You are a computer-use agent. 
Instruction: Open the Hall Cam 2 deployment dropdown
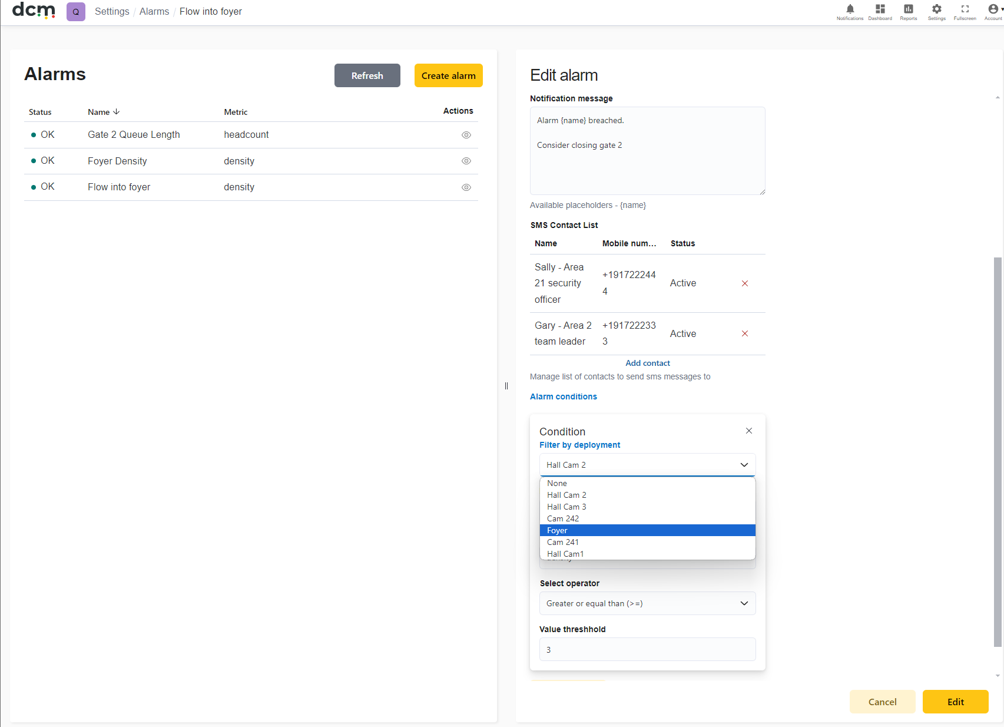[647, 465]
